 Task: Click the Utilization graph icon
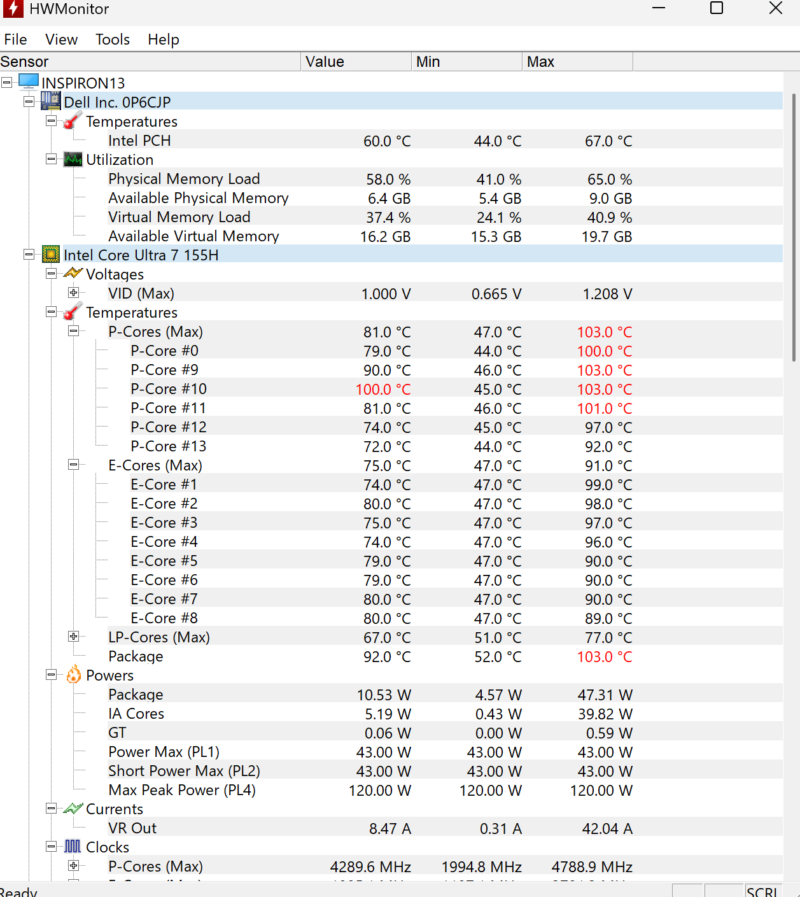point(73,160)
